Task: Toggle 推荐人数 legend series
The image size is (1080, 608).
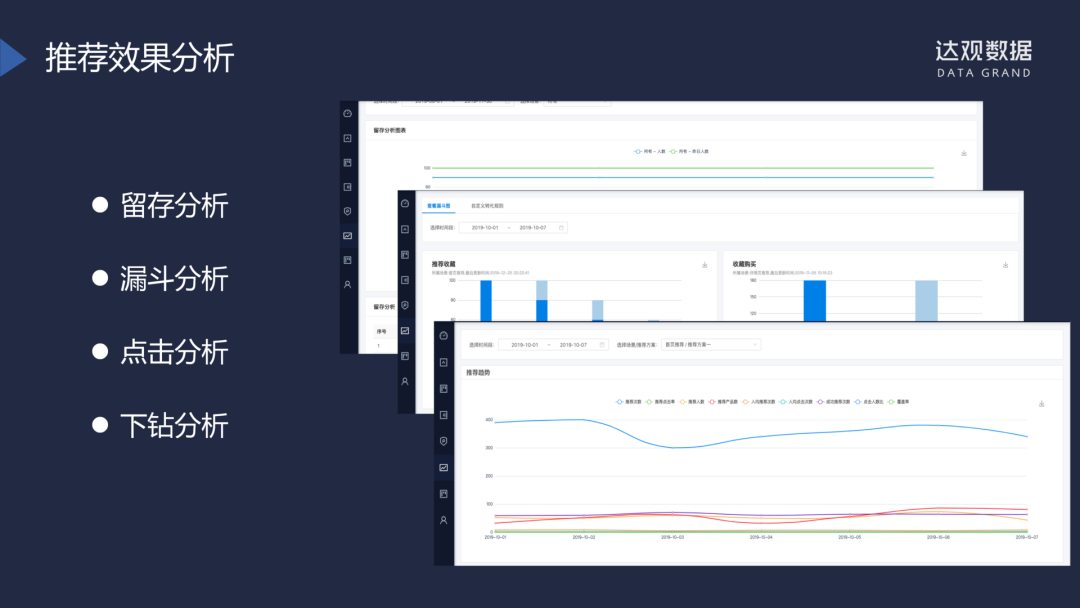Action: [692, 401]
